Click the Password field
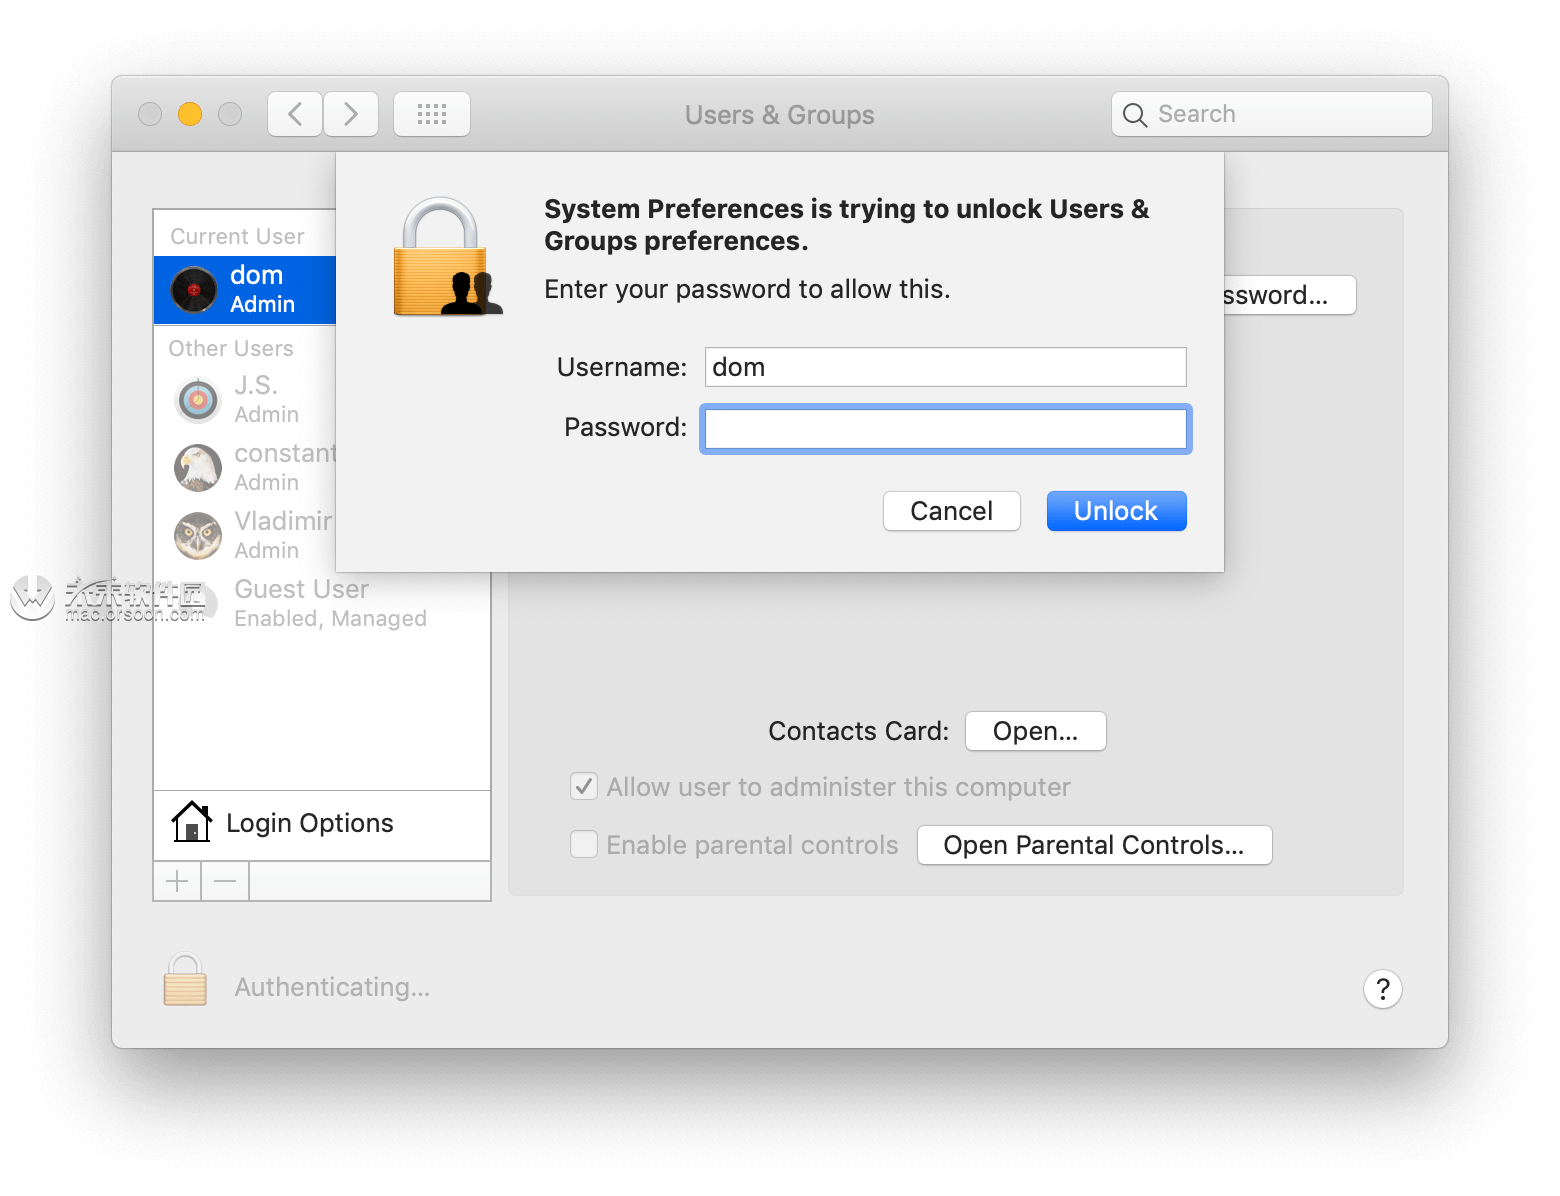This screenshot has width=1560, height=1196. tap(945, 429)
